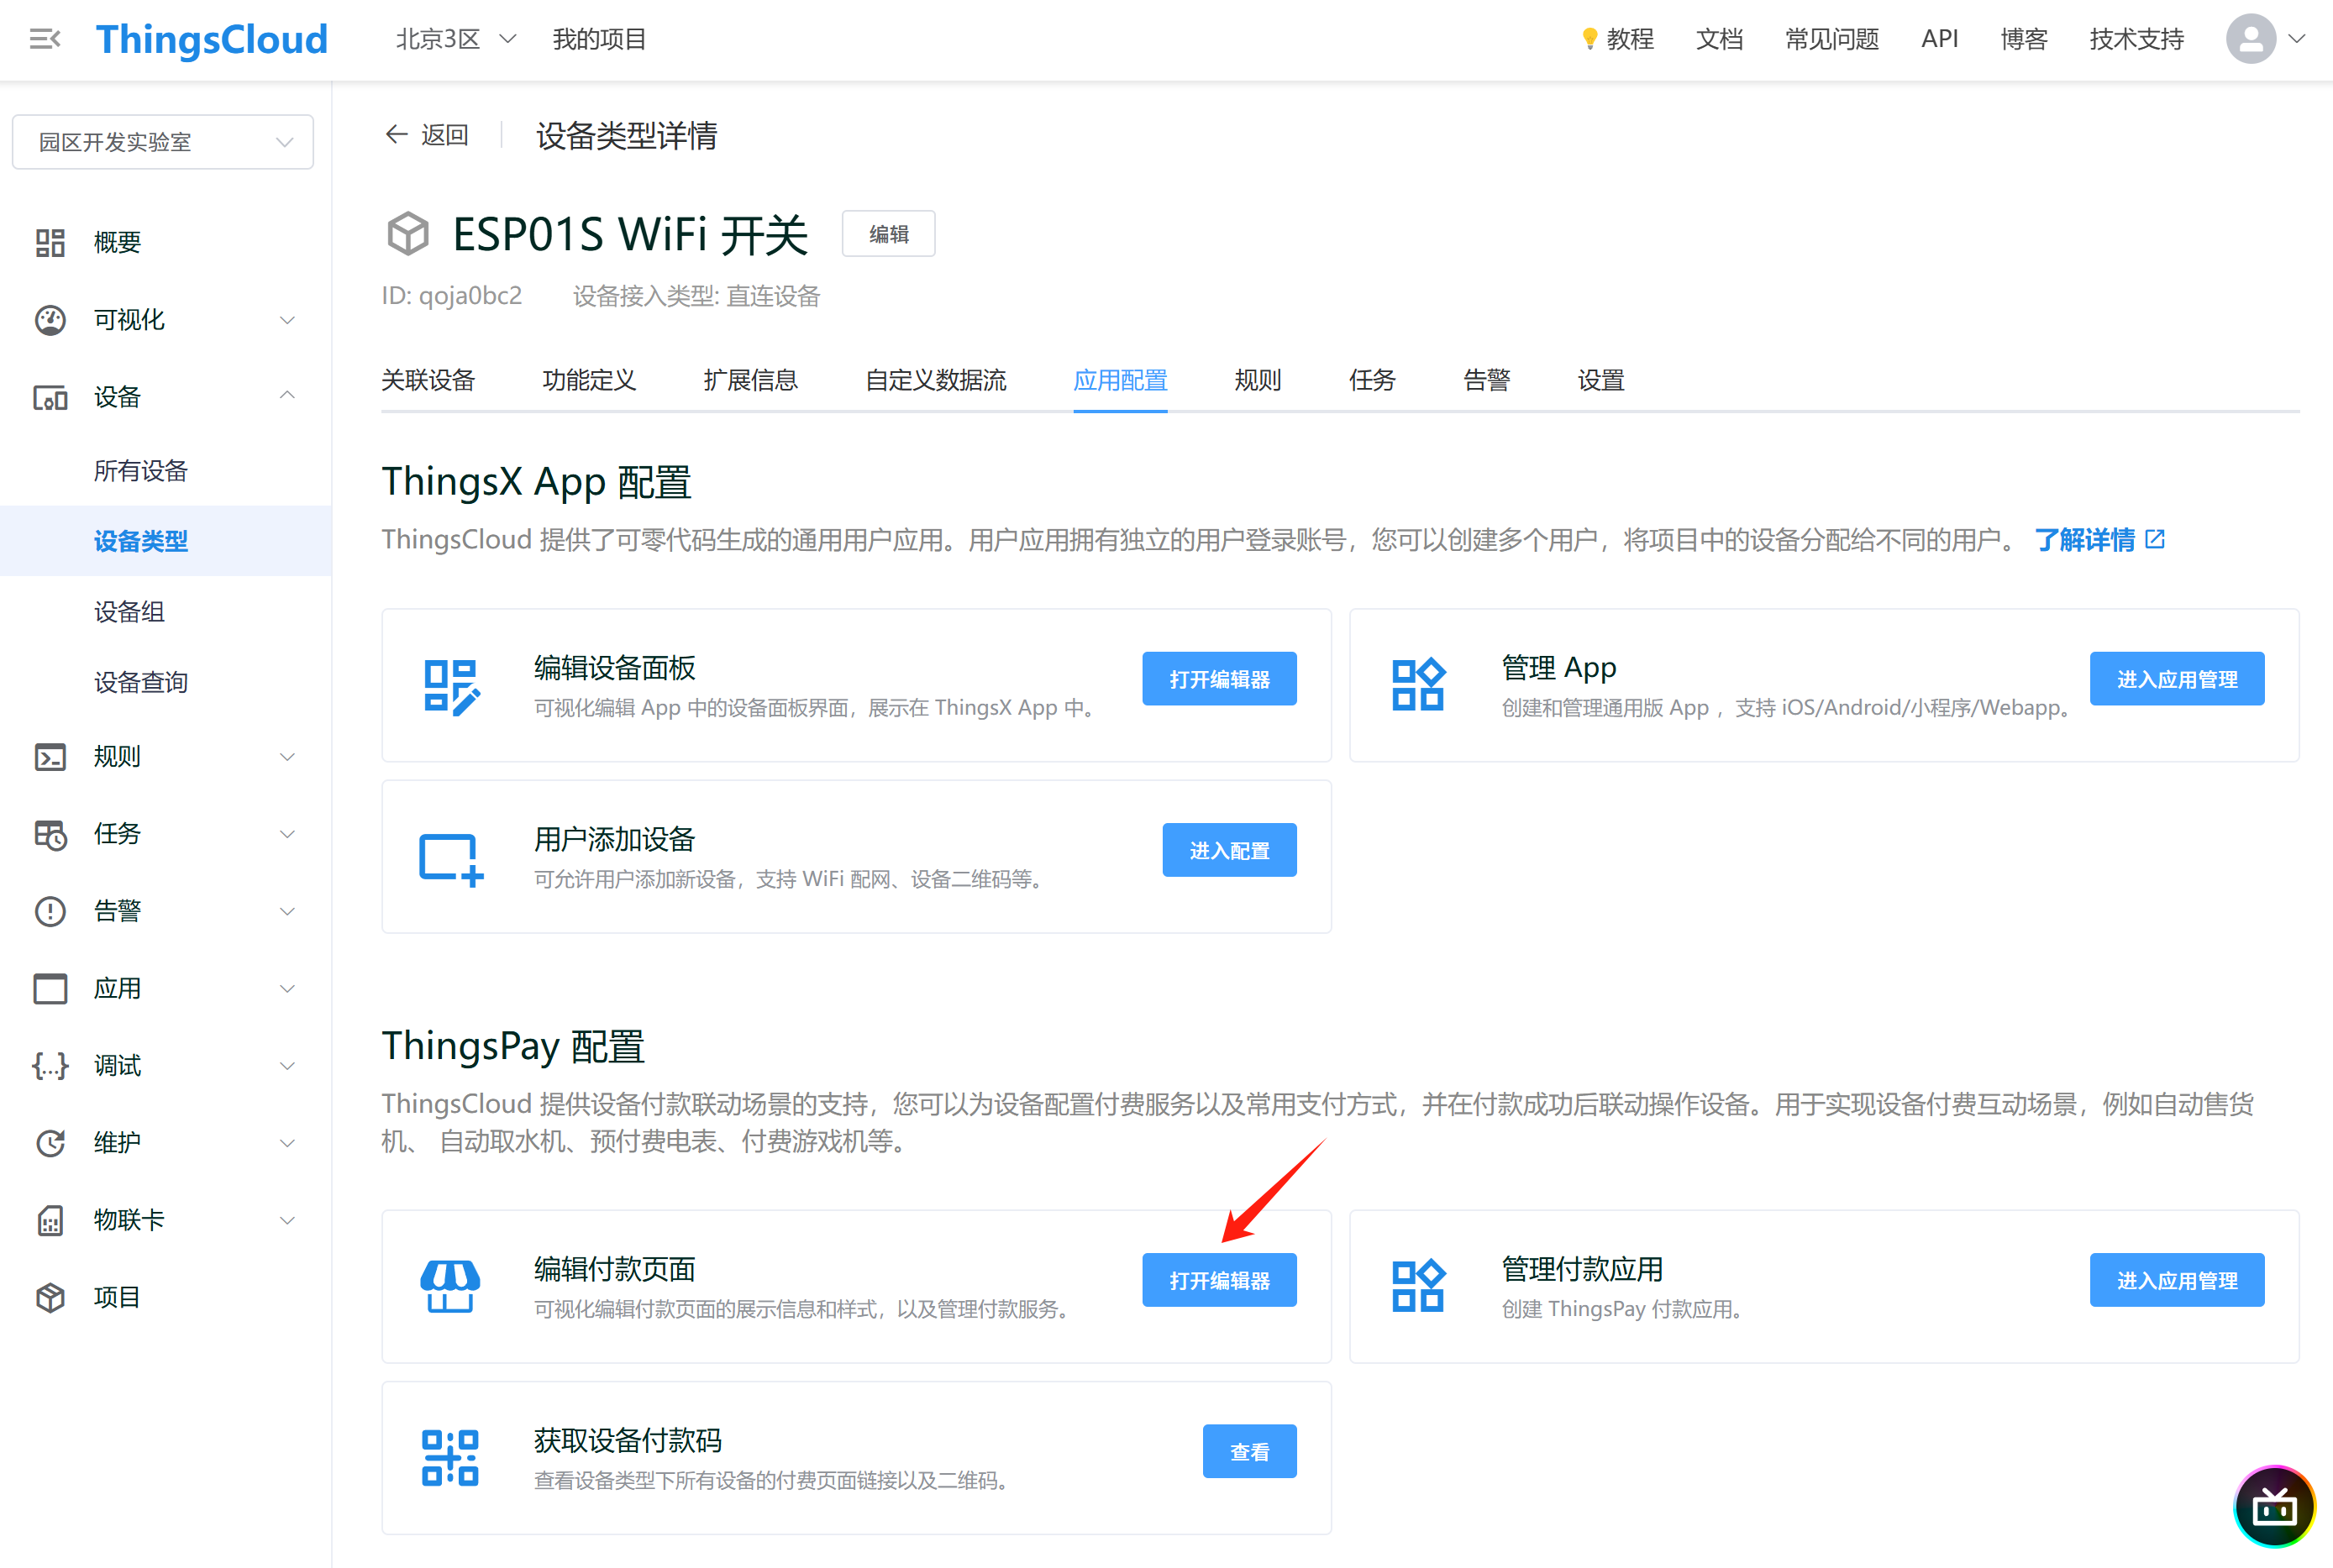Image resolution: width=2333 pixels, height=1568 pixels.
Task: Expand the 告警 sidebar menu
Action: pyautogui.click(x=287, y=911)
